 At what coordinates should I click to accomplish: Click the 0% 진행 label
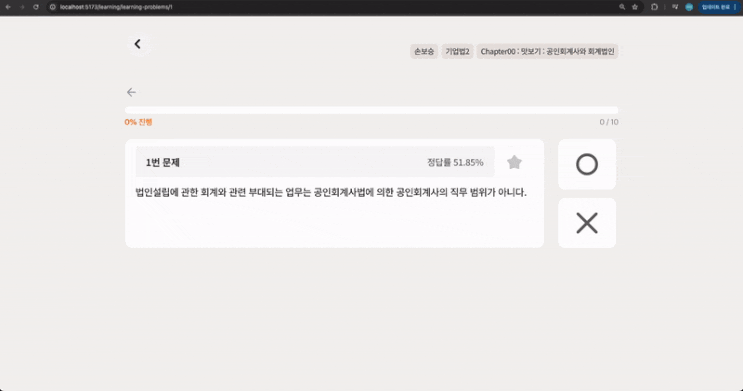[138, 122]
